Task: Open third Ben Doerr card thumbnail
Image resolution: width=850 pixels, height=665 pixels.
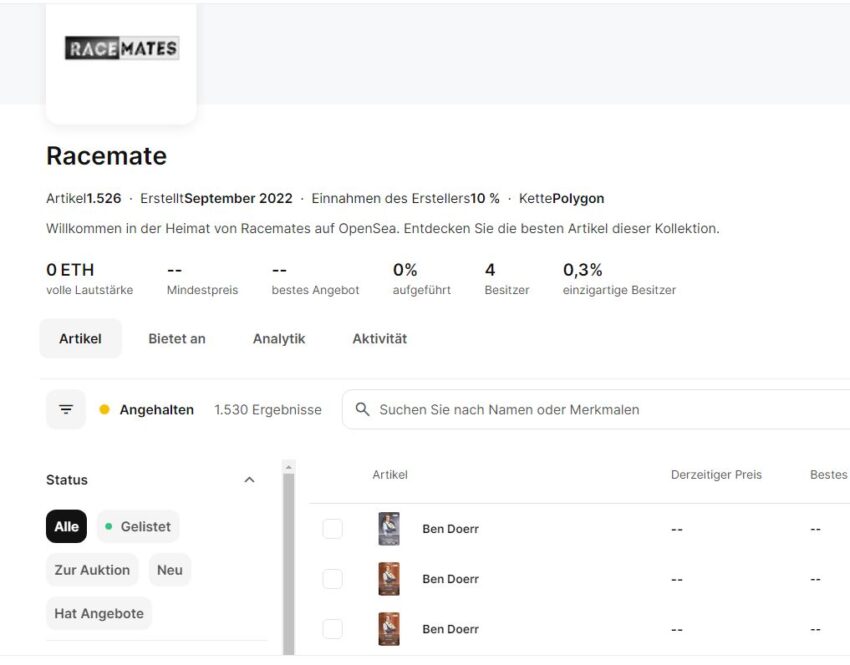Action: pos(389,629)
